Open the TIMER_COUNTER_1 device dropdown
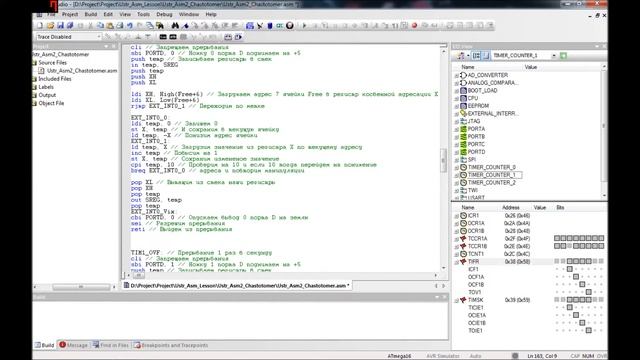The height and width of the screenshot is (360, 640). coord(525,56)
